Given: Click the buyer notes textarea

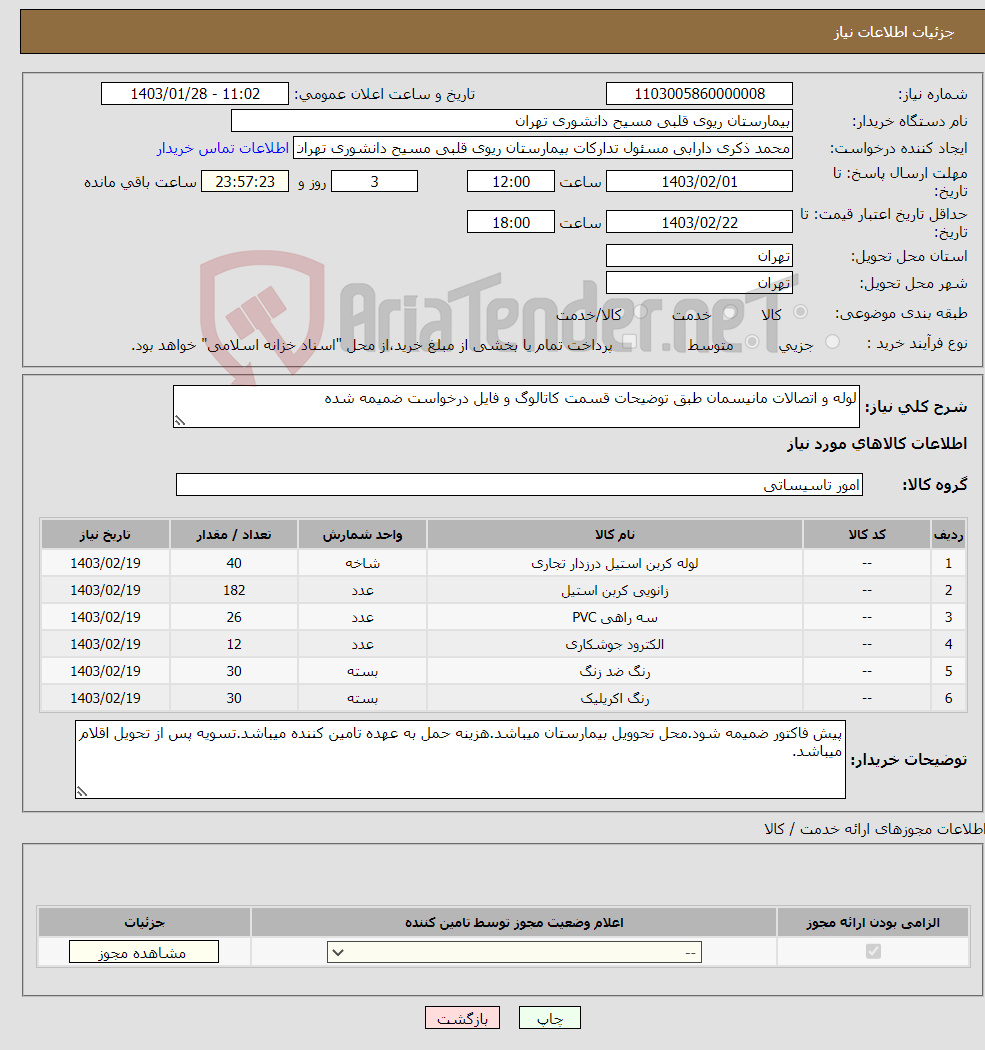Looking at the screenshot, I should [x=460, y=759].
